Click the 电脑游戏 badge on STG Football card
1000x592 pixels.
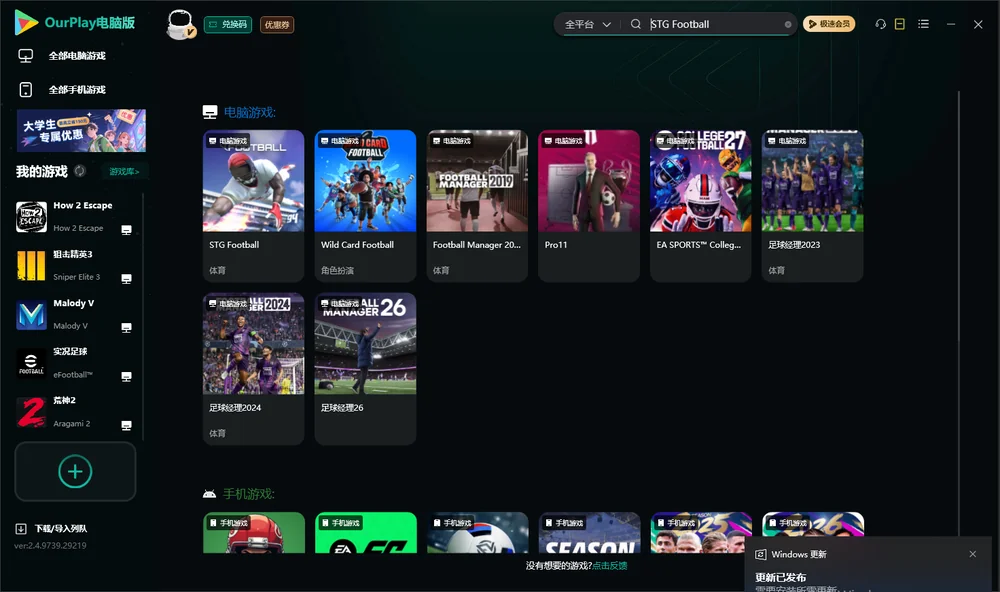click(228, 140)
